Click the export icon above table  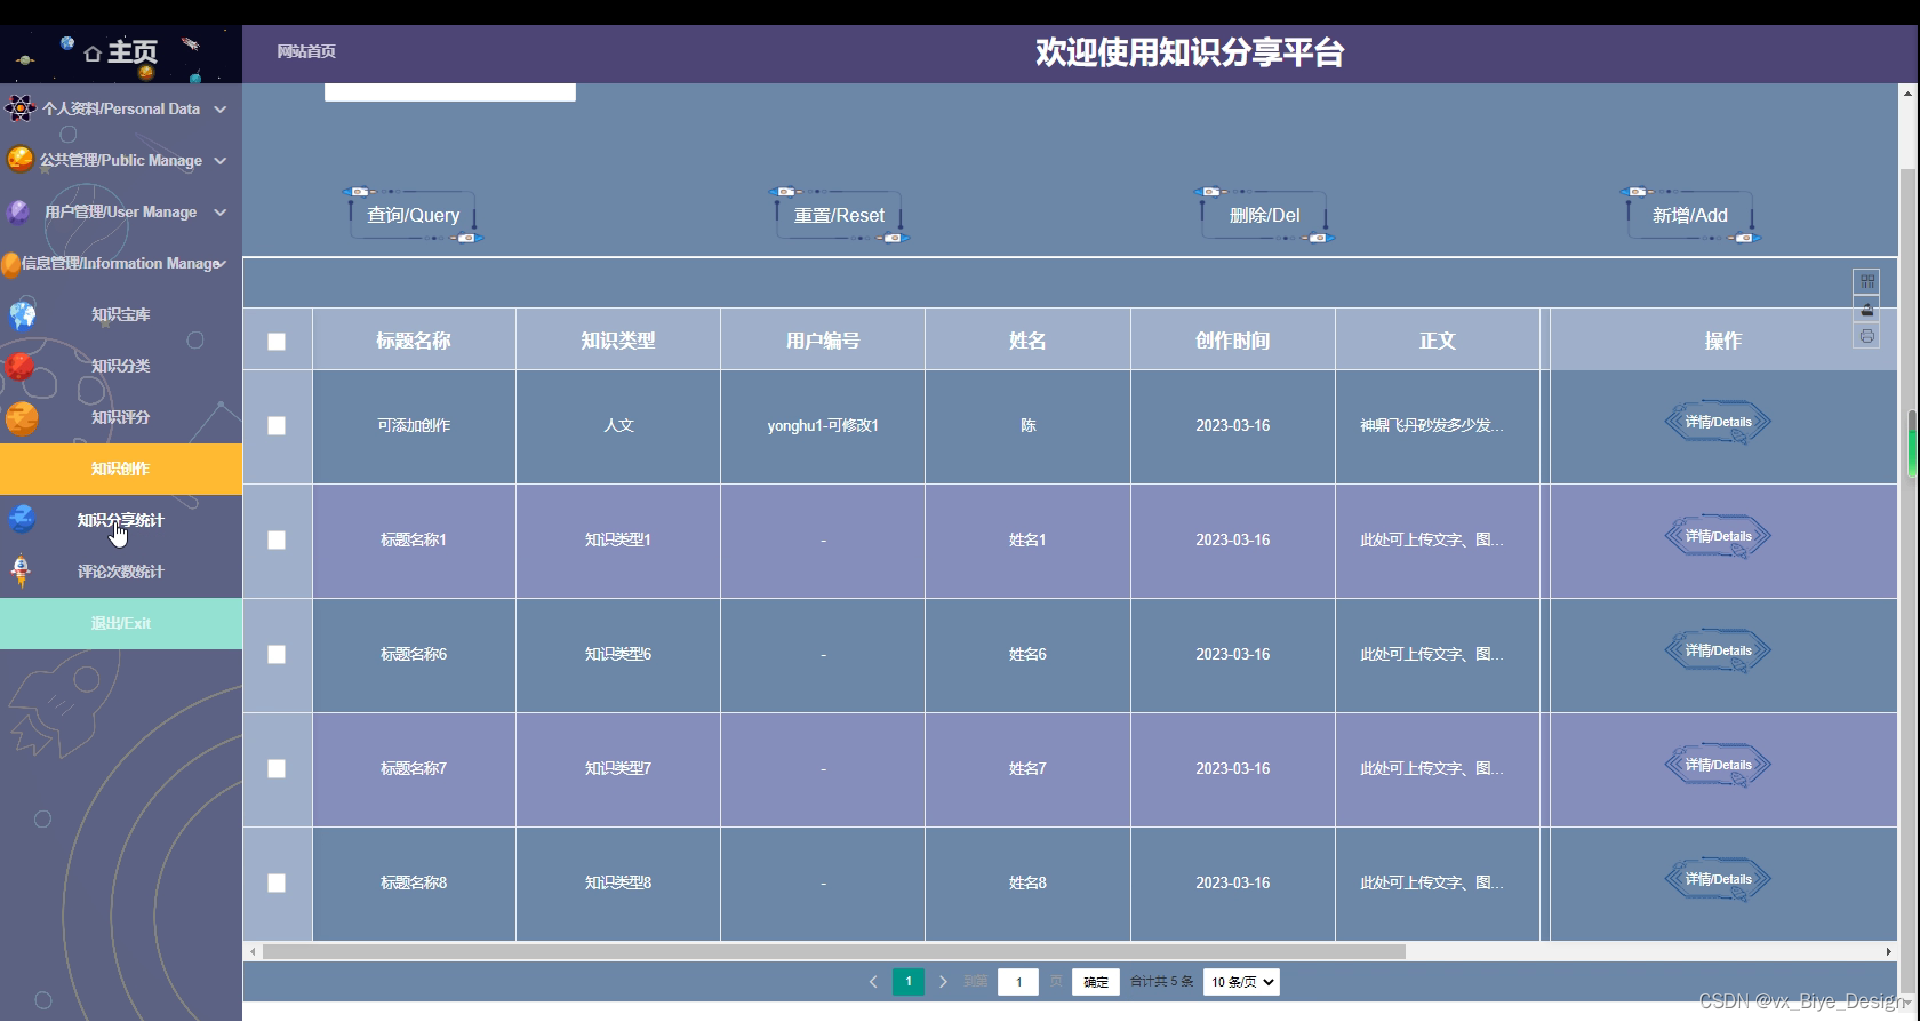pos(1867,309)
